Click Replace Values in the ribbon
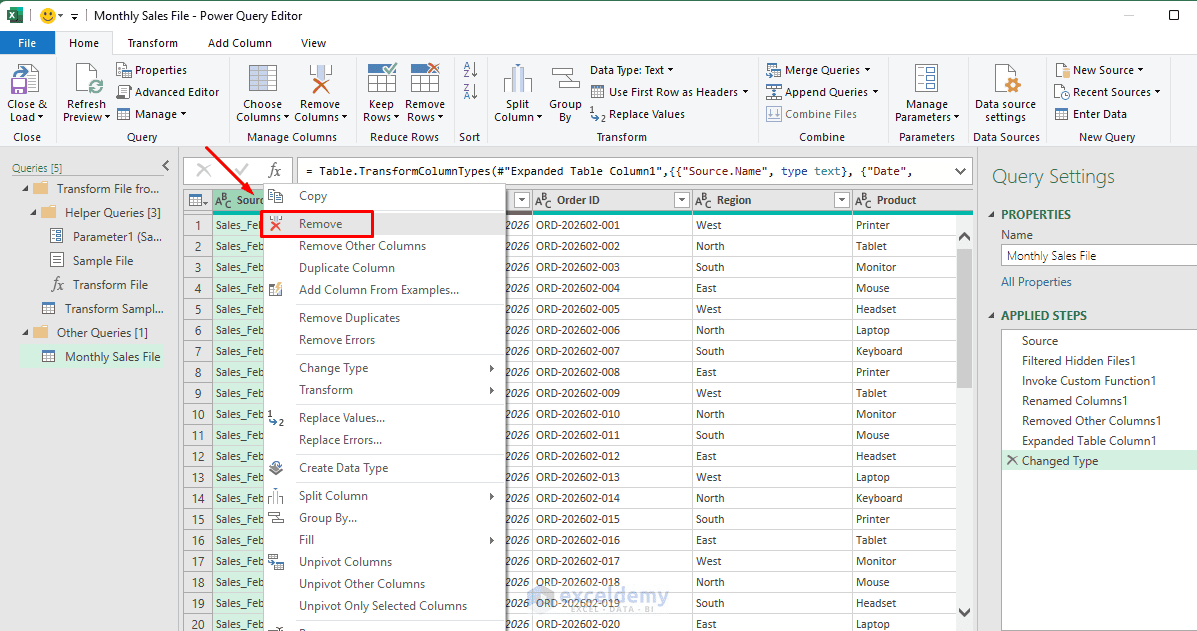Image resolution: width=1197 pixels, height=631 pixels. point(637,114)
